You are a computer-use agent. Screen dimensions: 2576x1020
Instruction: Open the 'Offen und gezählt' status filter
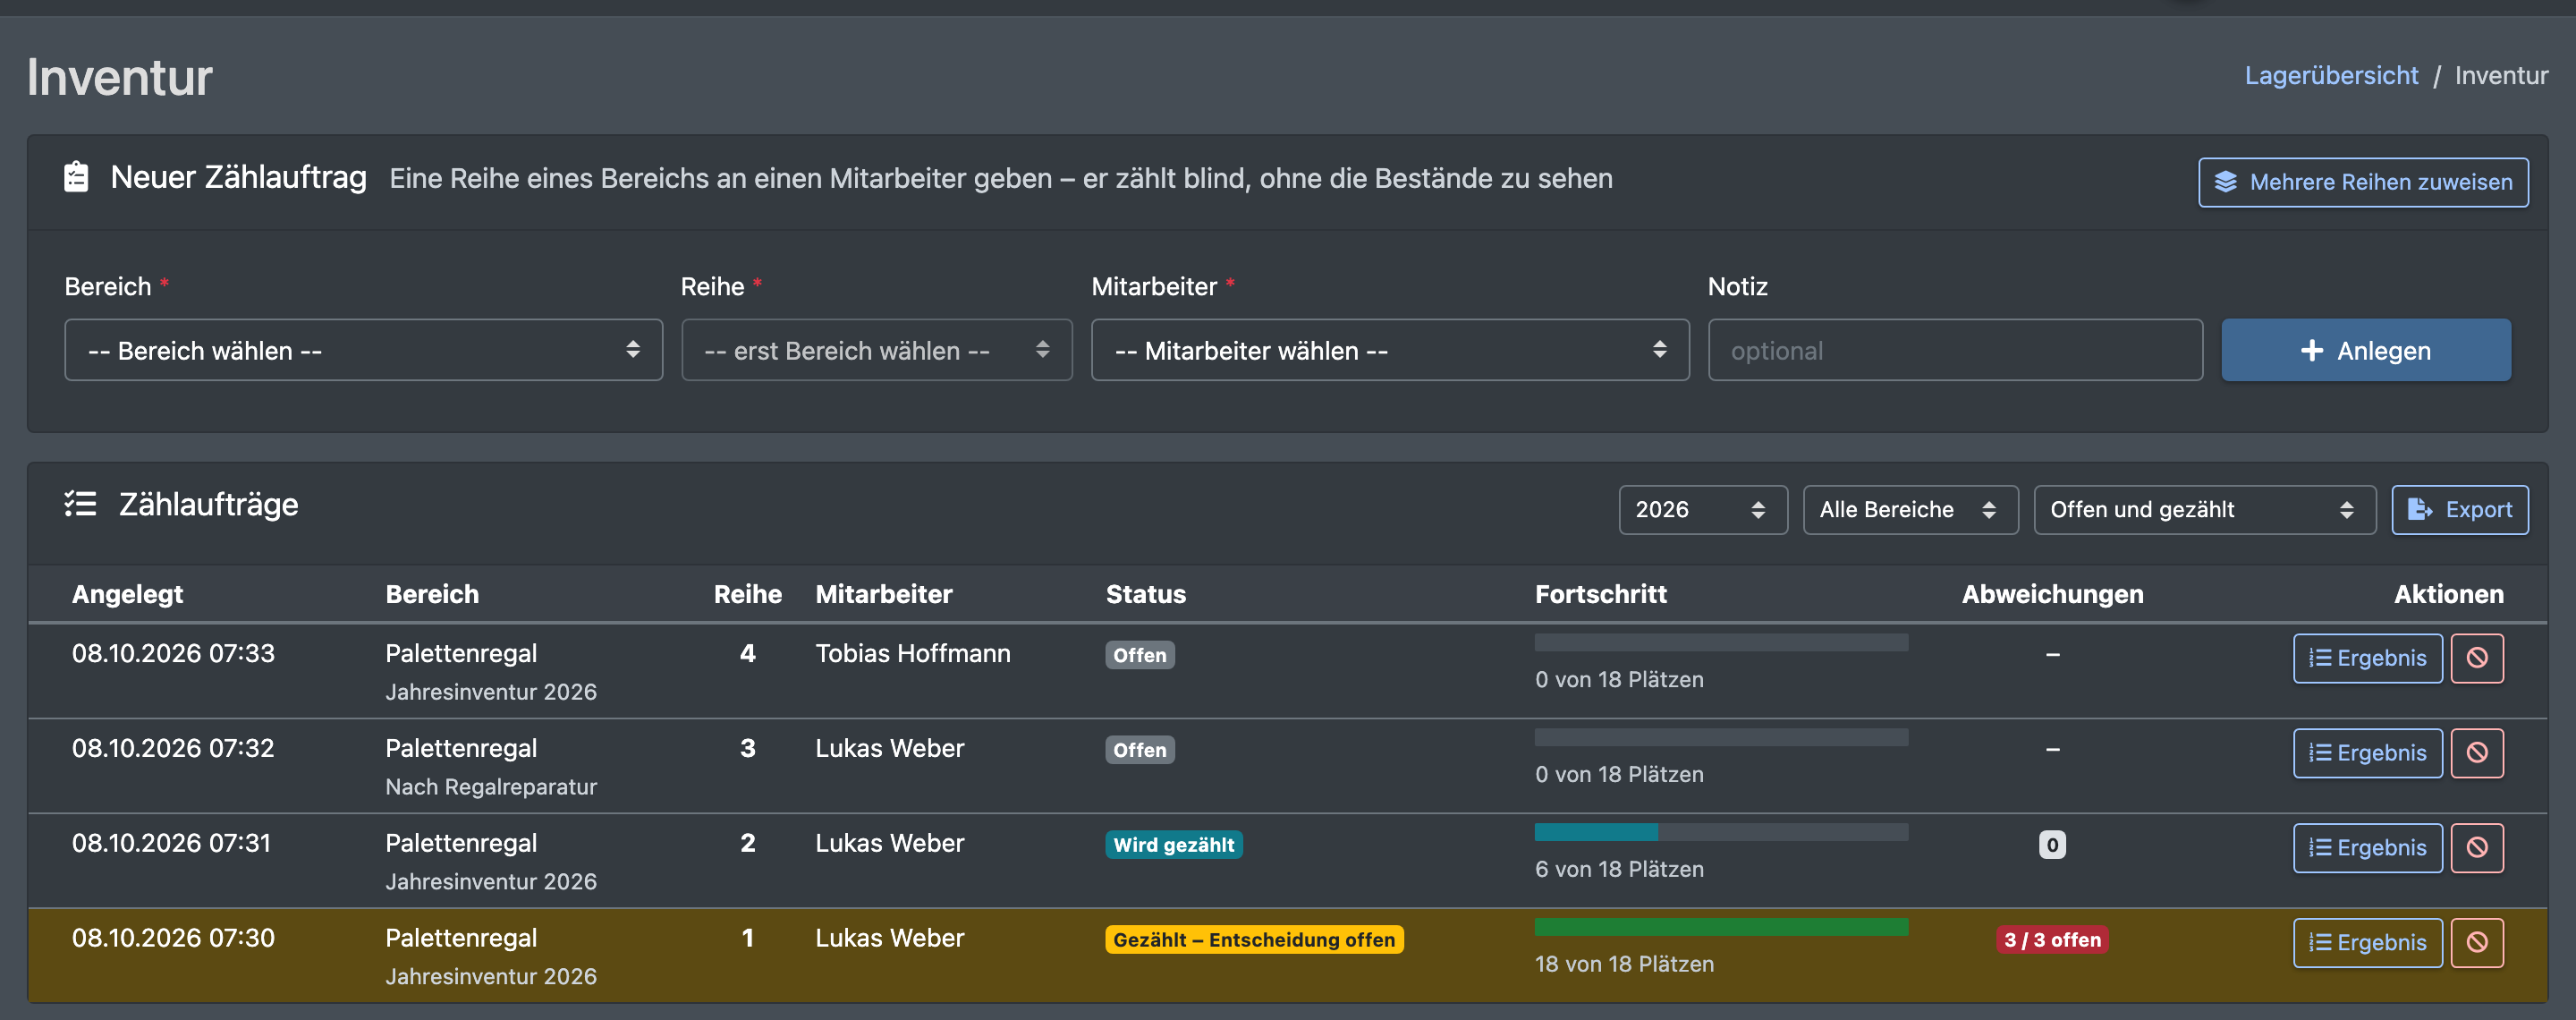2204,510
